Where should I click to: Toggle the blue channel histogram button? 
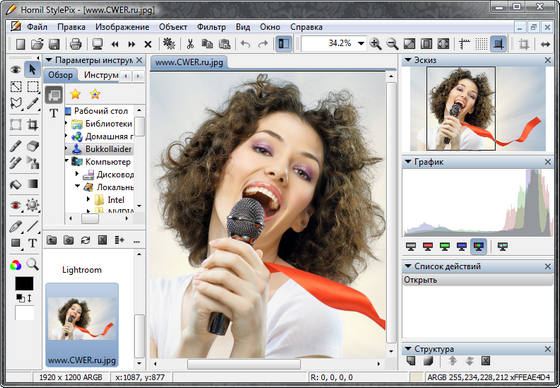coord(462,246)
